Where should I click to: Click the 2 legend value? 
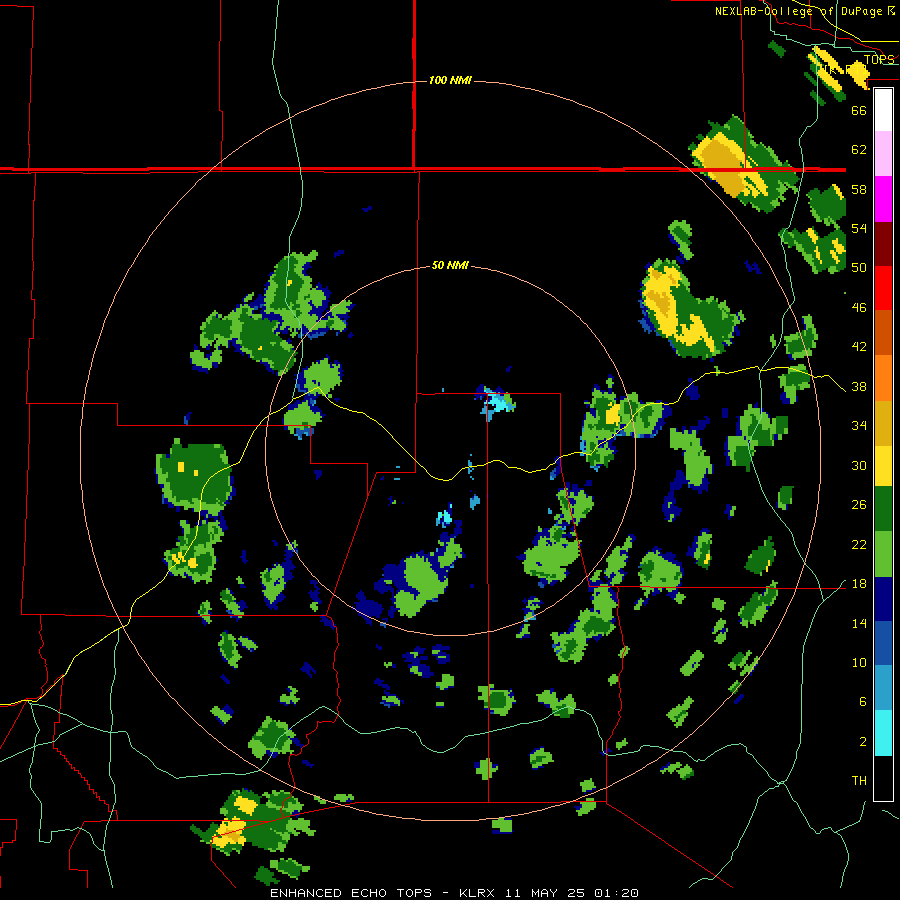click(863, 742)
